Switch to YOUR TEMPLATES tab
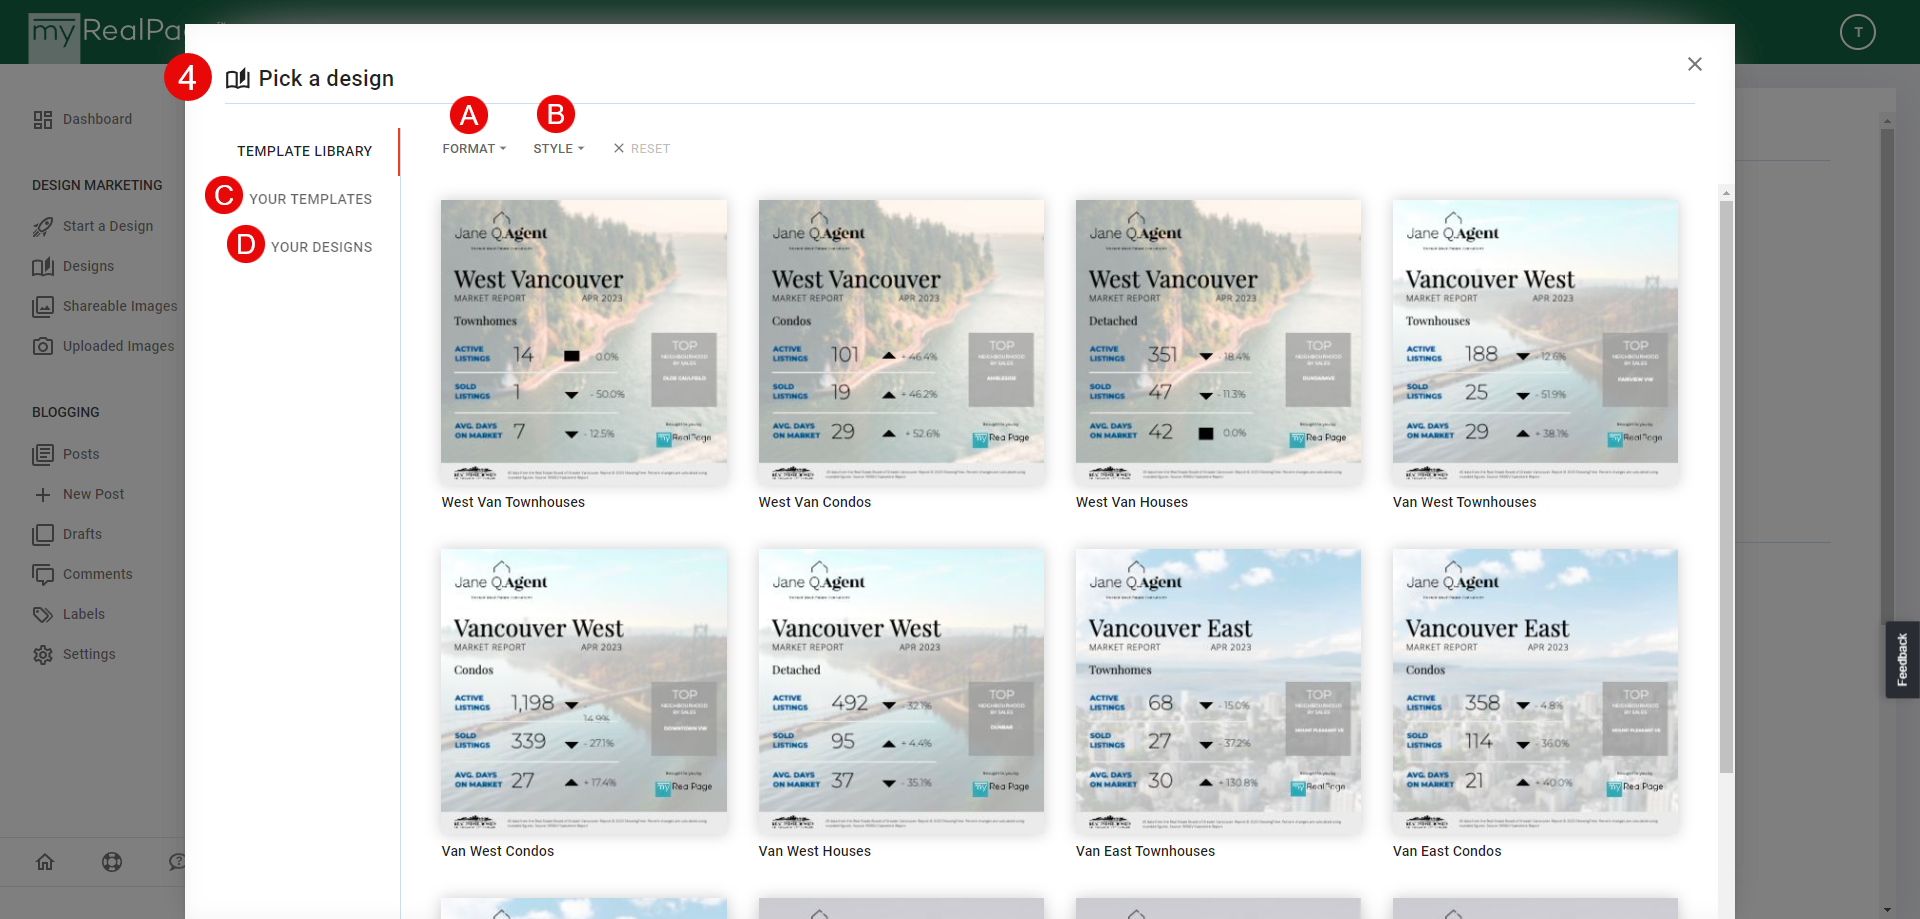The width and height of the screenshot is (1920, 919). [310, 199]
